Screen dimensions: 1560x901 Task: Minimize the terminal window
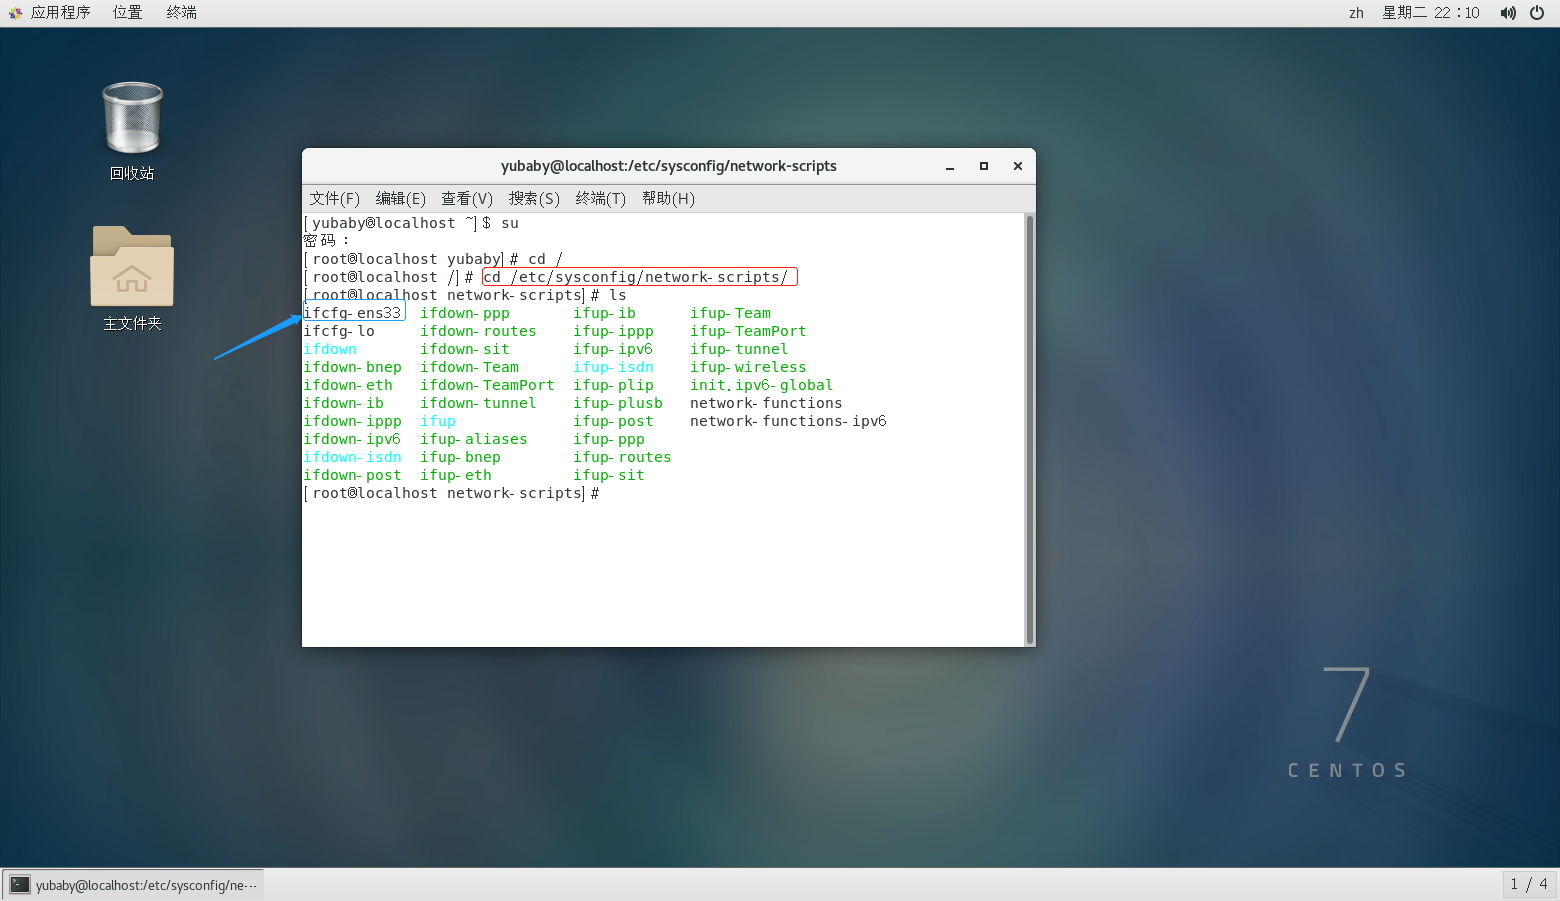point(950,166)
